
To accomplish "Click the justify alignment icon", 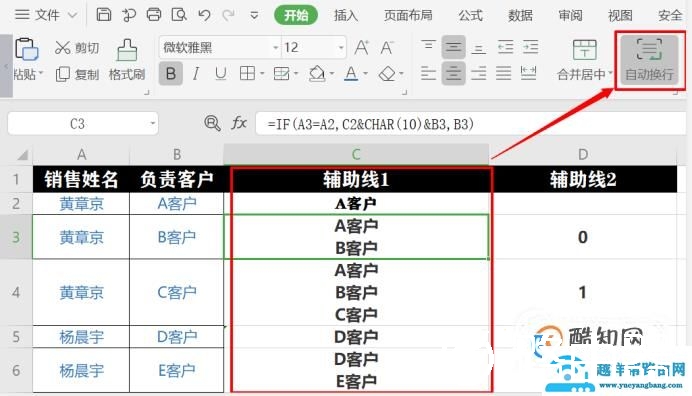I will pos(503,73).
